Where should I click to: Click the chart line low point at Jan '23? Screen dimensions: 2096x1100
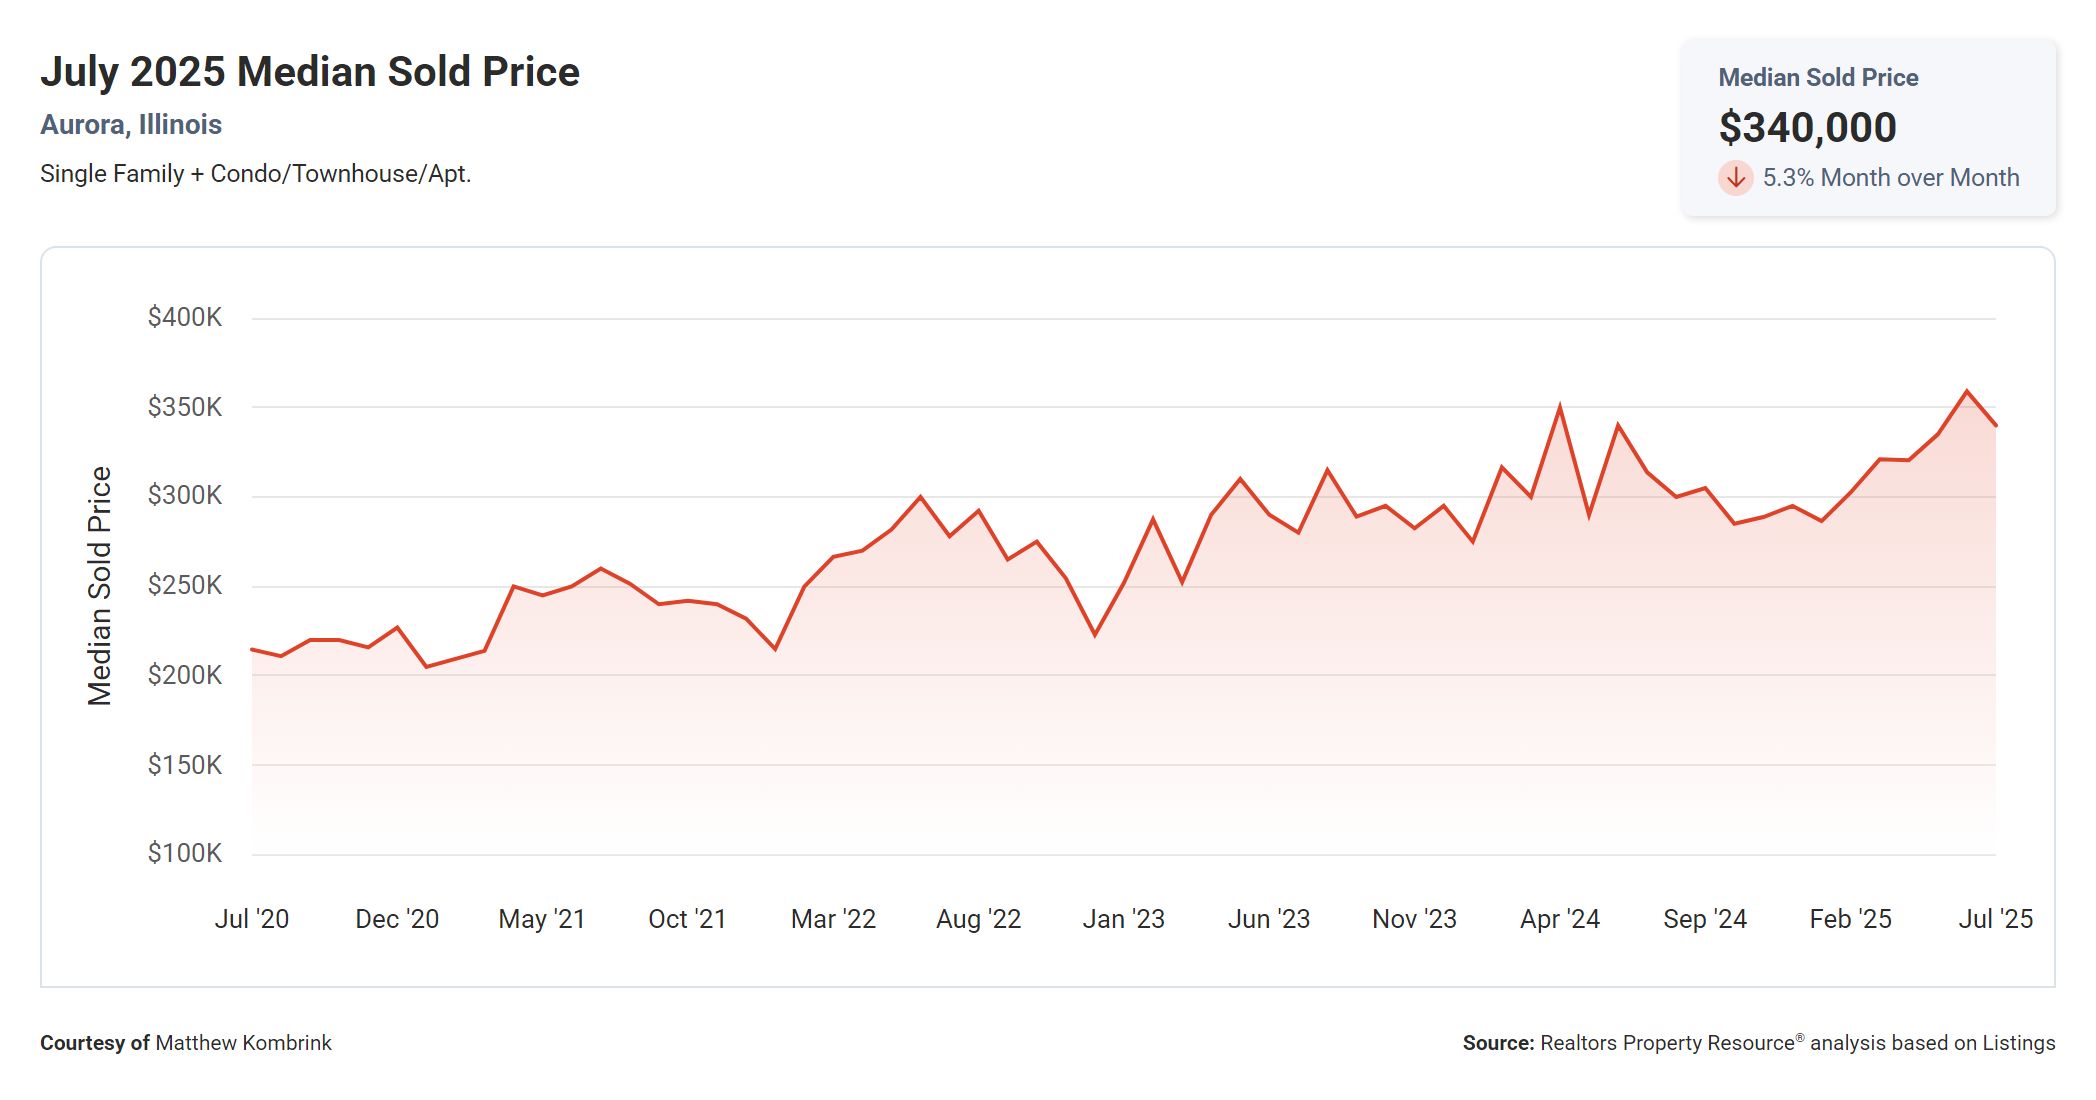point(1095,634)
